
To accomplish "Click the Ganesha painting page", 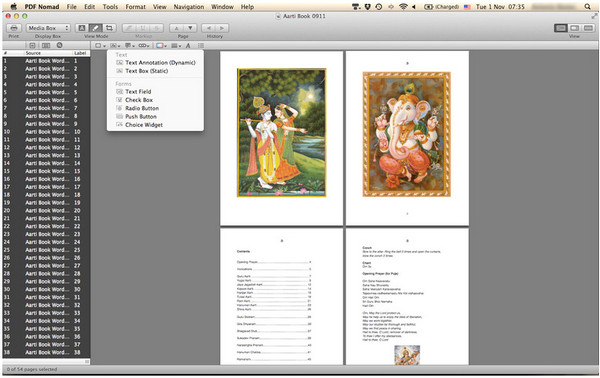I will 407,138.
